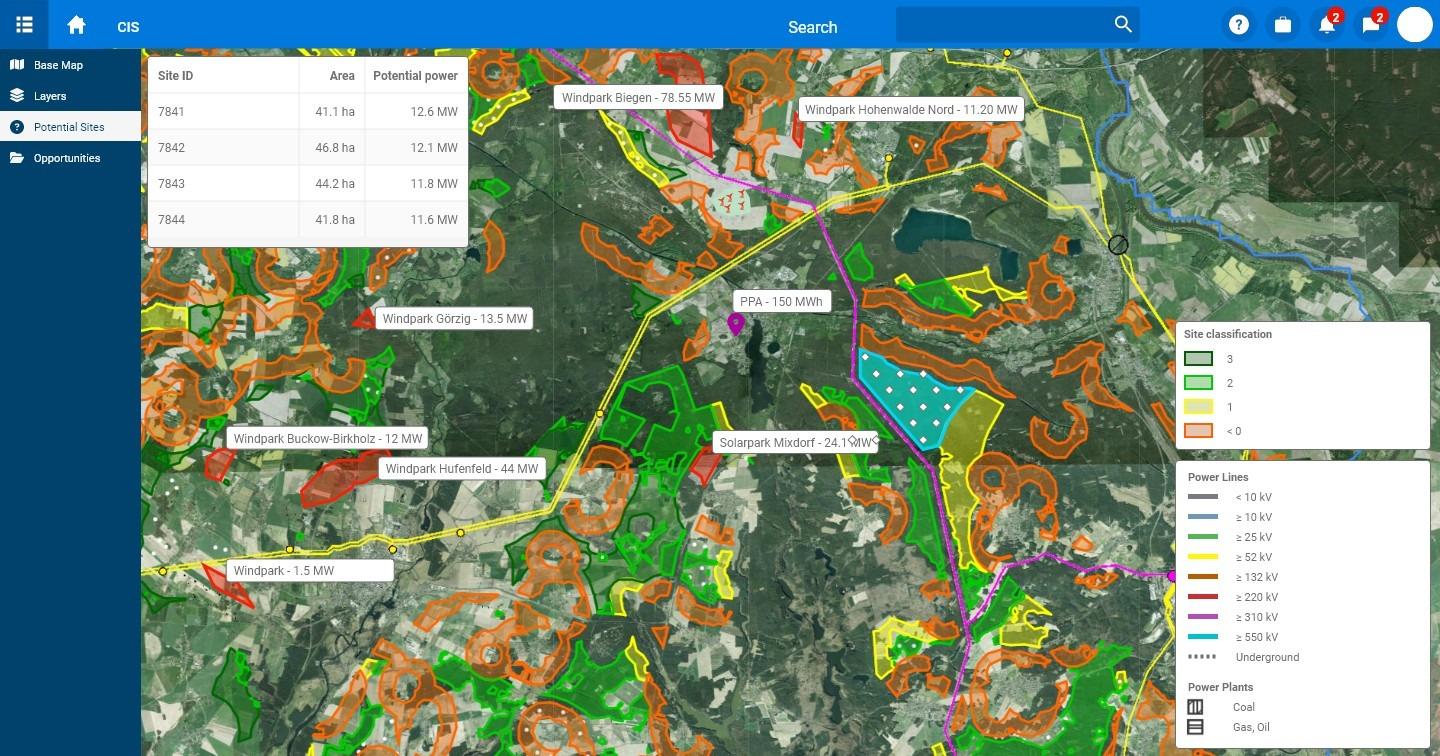Click the Coal power plant legend icon
Viewport: 1440px width, 756px height.
click(x=1195, y=707)
